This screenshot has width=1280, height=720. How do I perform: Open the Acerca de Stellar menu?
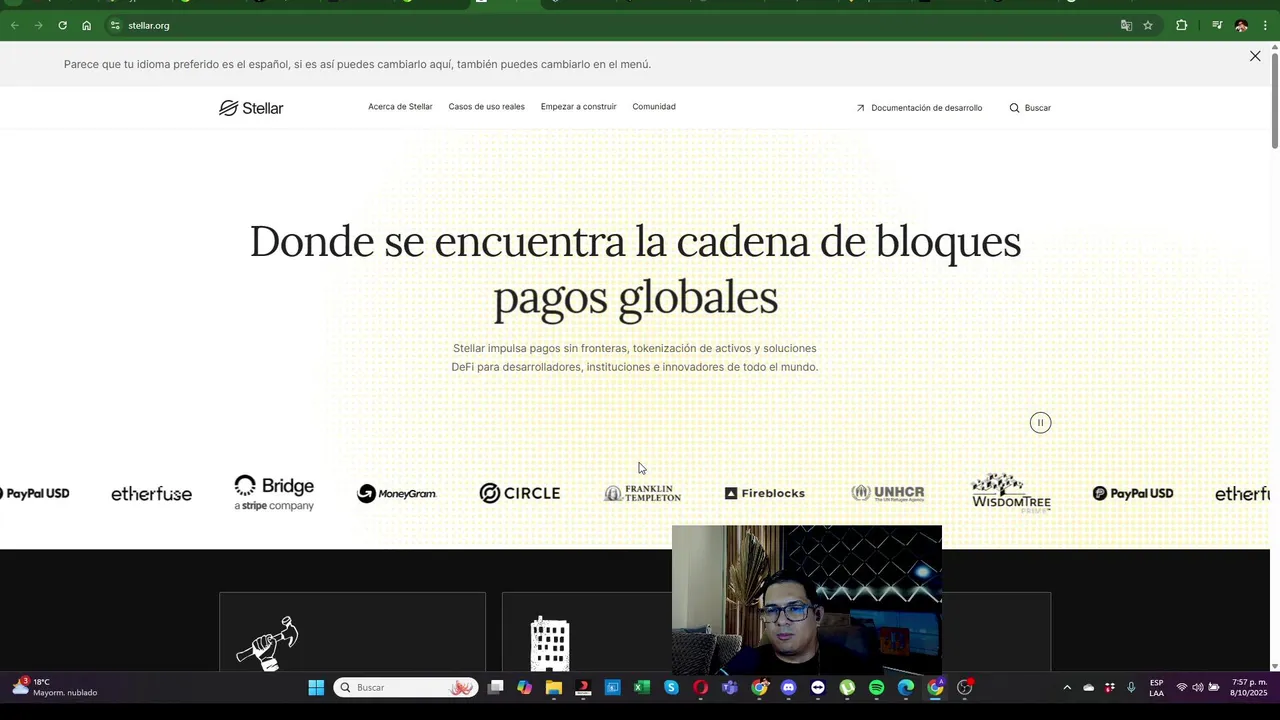tap(400, 107)
